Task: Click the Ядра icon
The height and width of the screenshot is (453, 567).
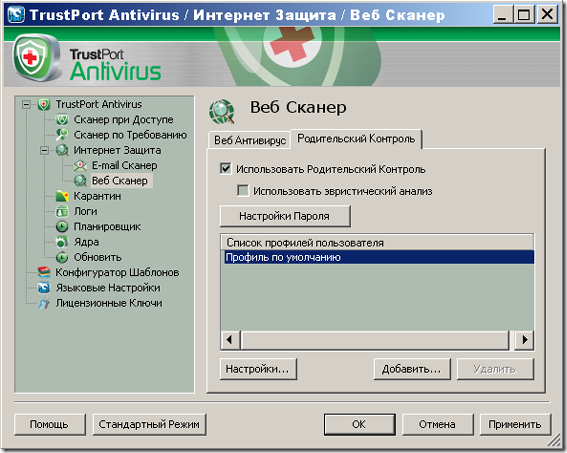Action: pos(62,242)
